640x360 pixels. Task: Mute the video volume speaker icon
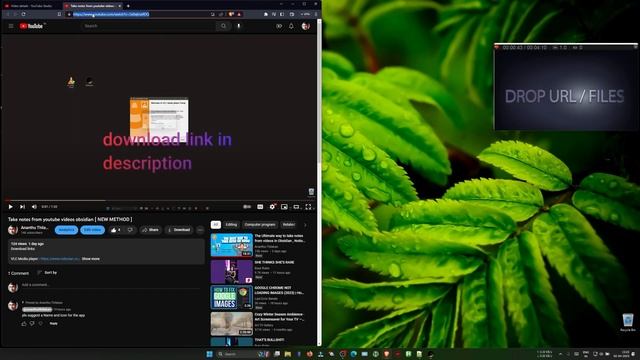click(34, 207)
